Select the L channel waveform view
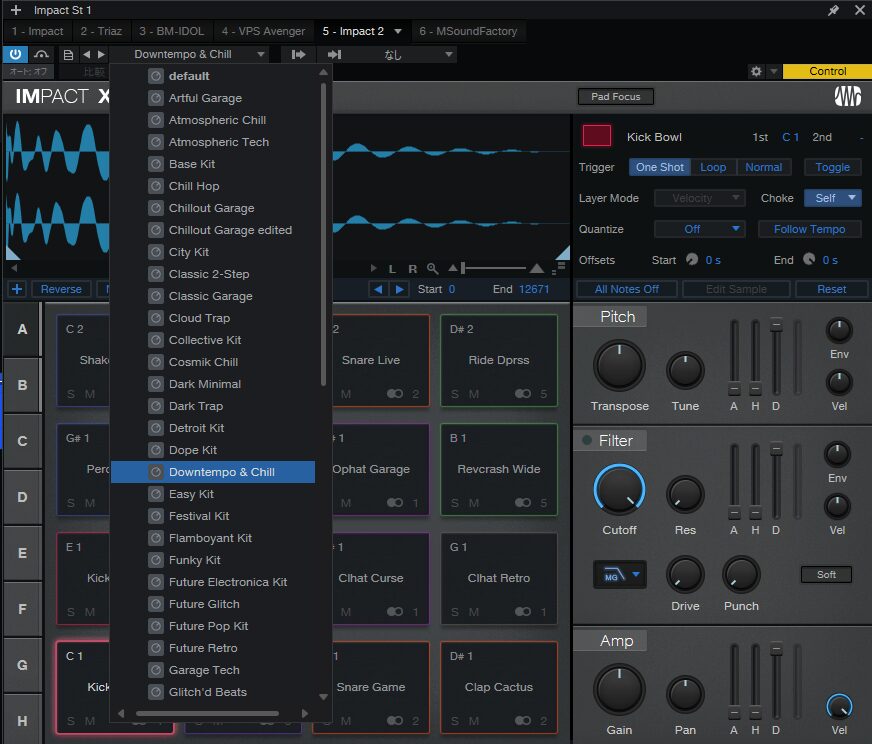 pyautogui.click(x=392, y=269)
